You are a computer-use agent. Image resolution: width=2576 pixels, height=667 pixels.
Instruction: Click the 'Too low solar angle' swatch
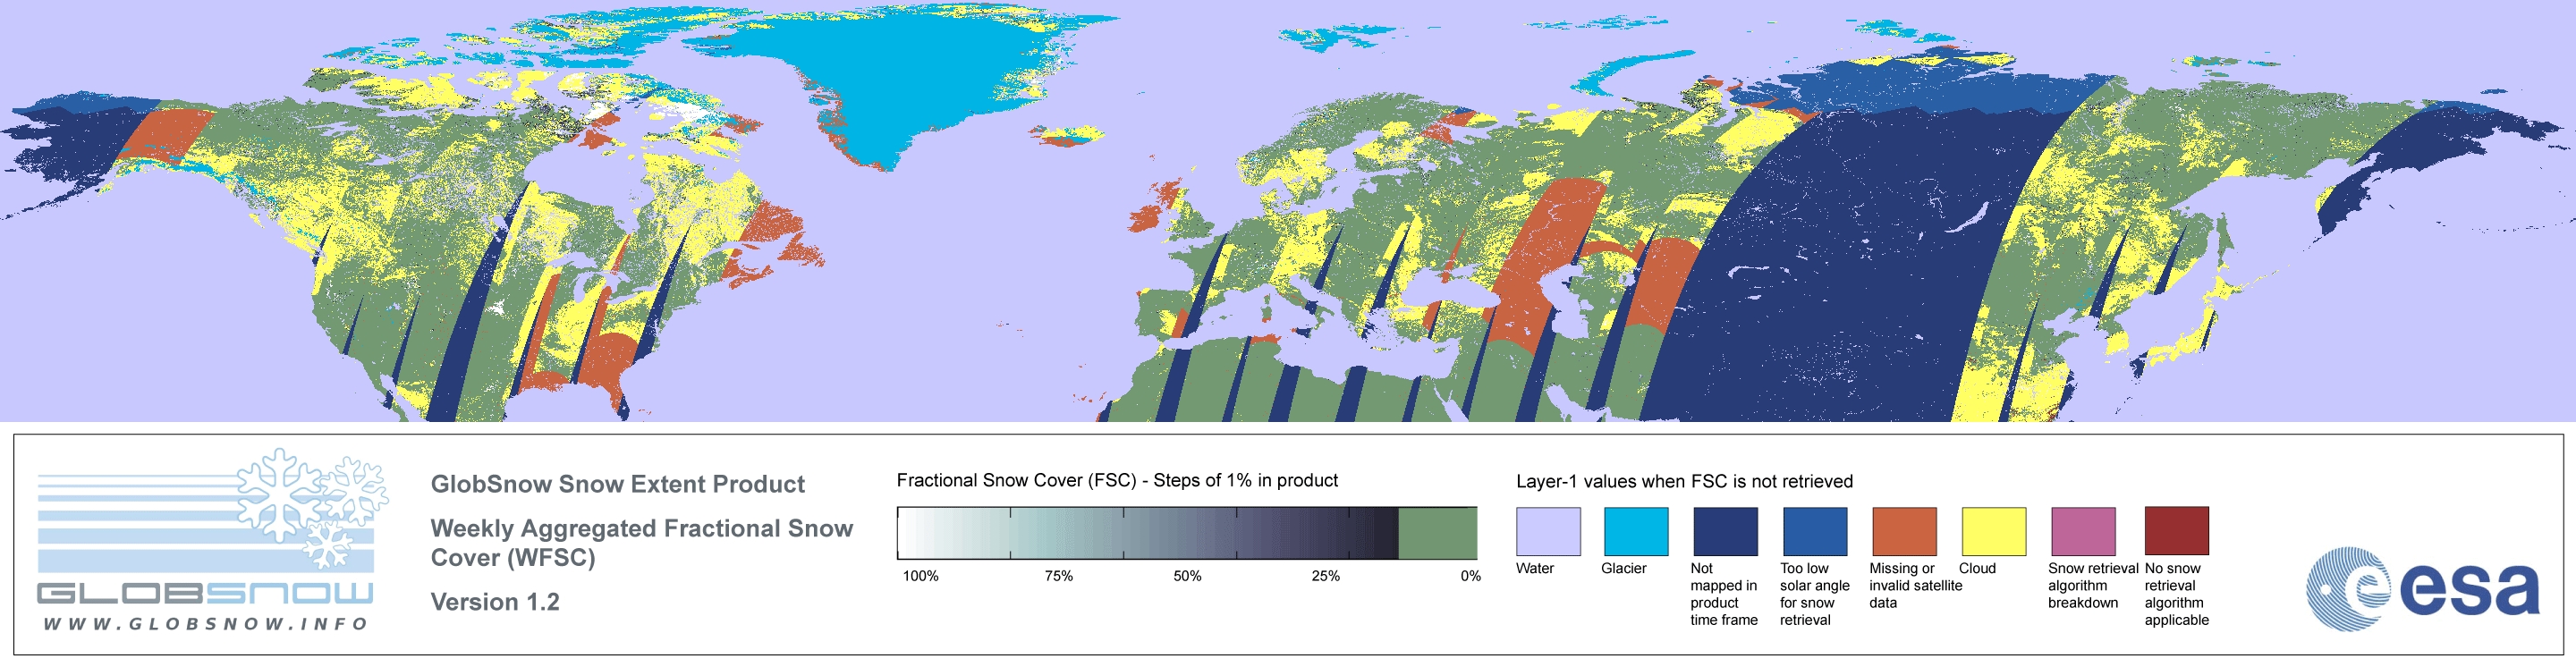(x=1815, y=531)
